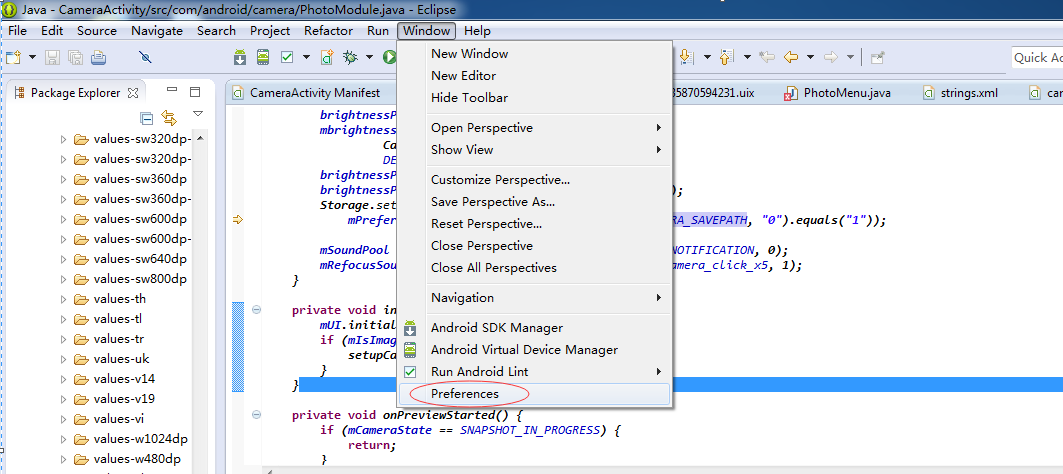Open the Lint toolbar dropdown arrow
This screenshot has height=474, width=1063.
point(306,58)
